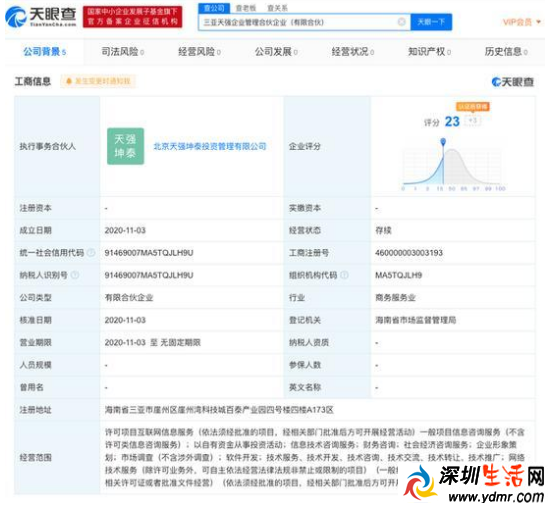Click the 营业期限 value 至 无固定期限
Viewport: 553px width, 508px height.
click(152, 343)
